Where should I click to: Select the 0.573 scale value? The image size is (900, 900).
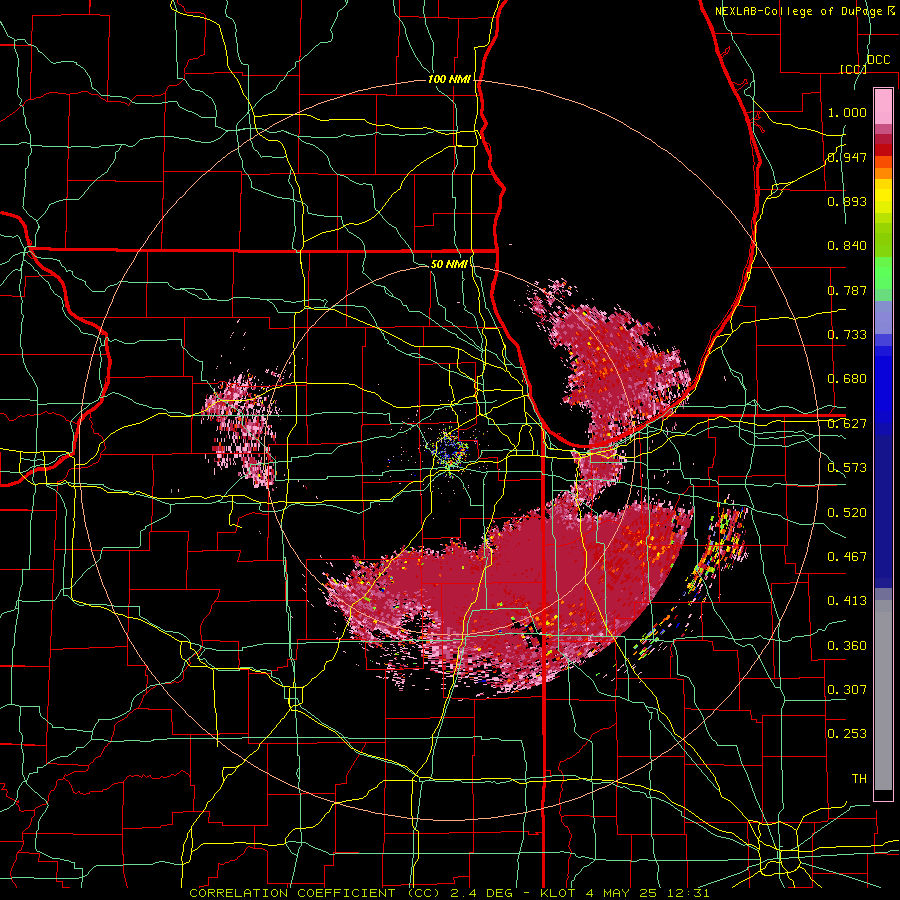(847, 468)
